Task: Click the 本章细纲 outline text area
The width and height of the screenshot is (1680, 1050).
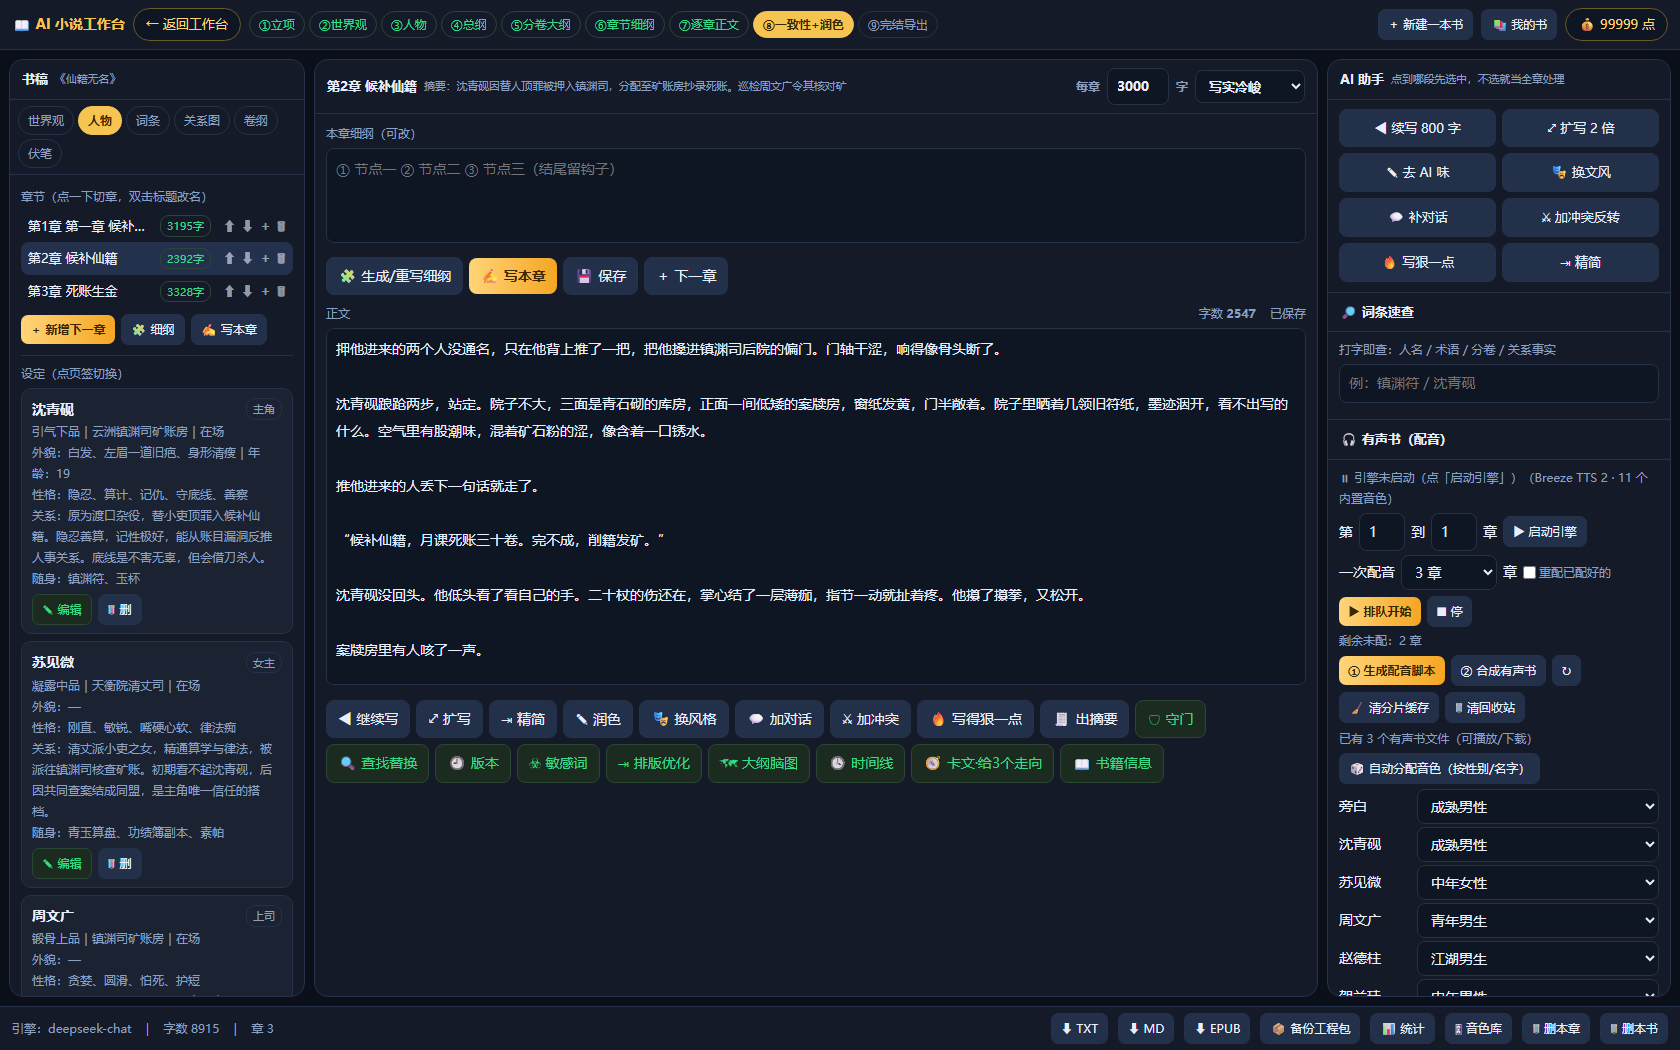Action: (815, 195)
